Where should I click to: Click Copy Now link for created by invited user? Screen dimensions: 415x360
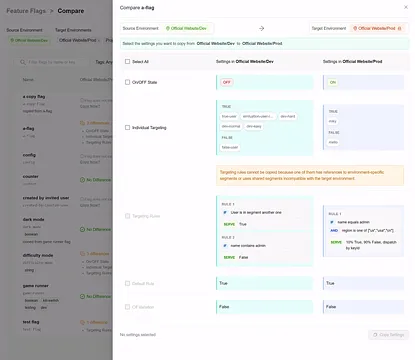(x=90, y=205)
